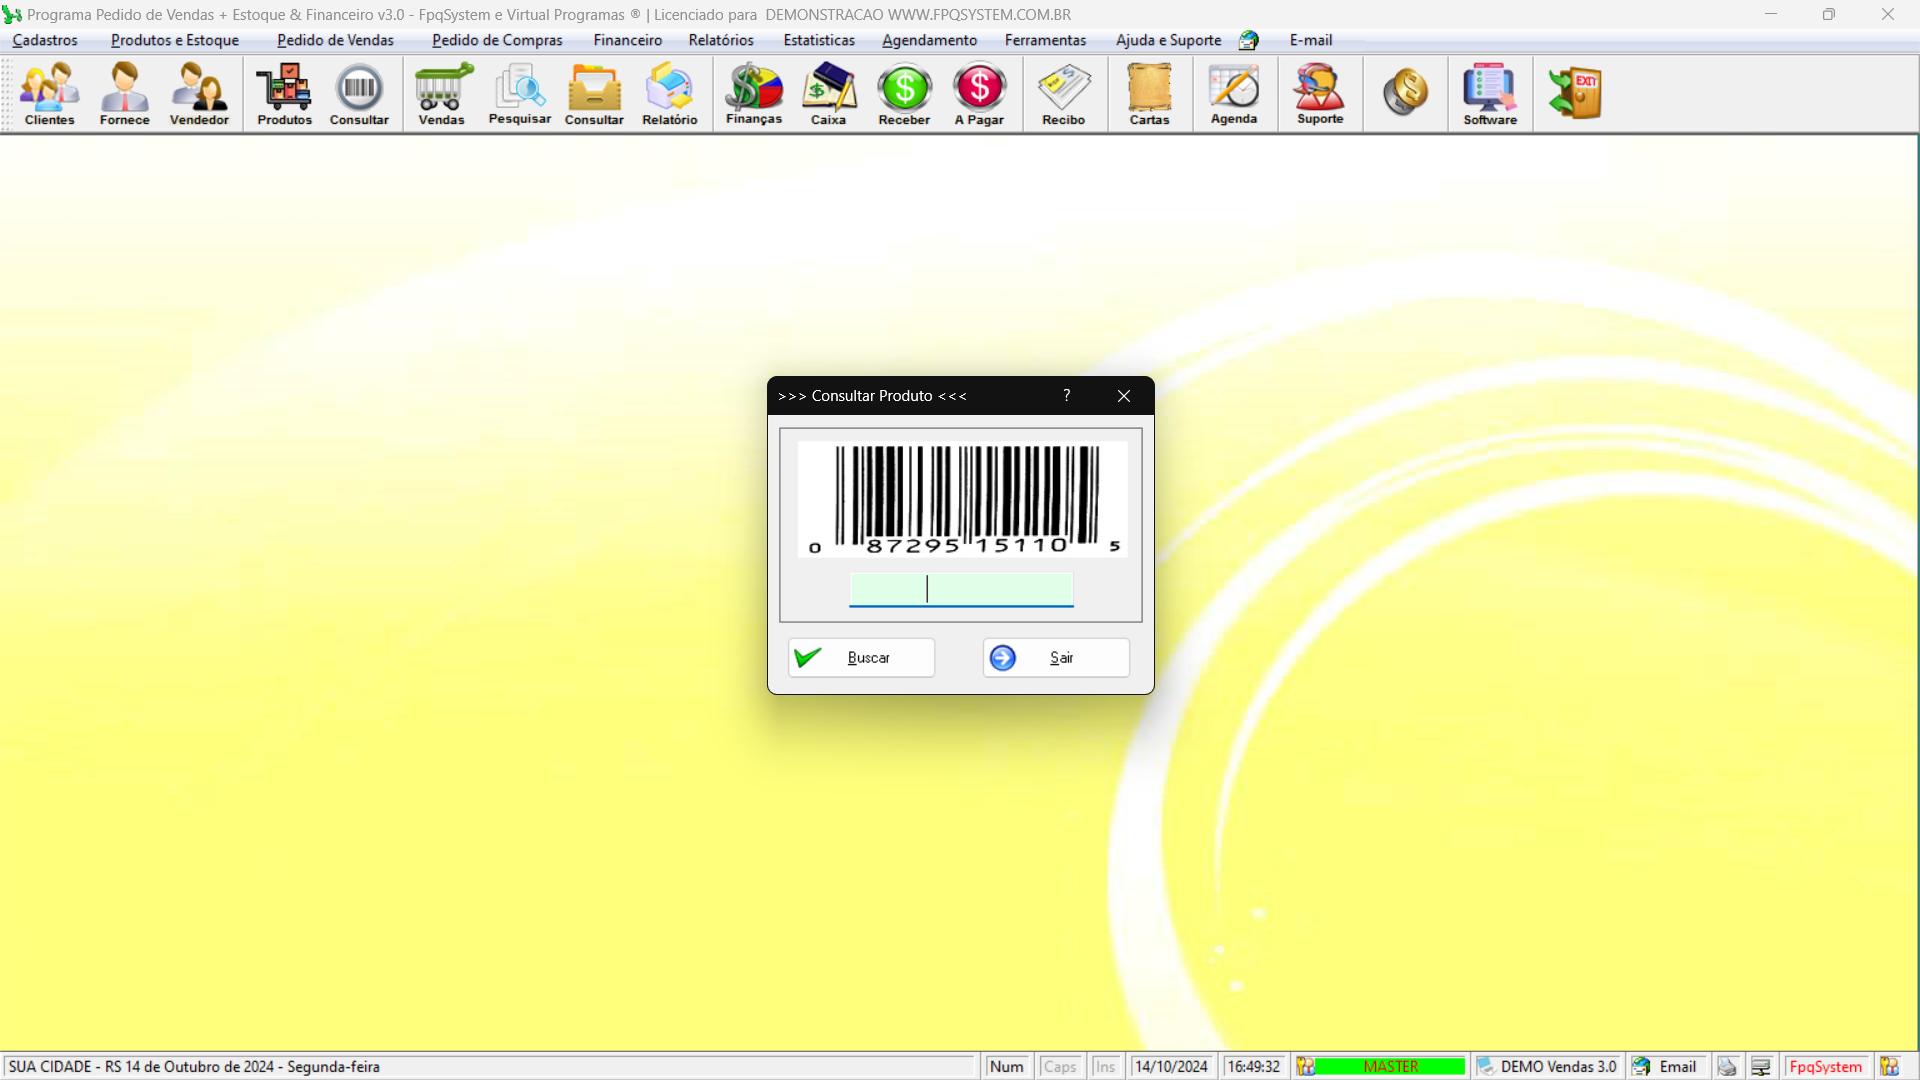Image resolution: width=1920 pixels, height=1080 pixels.
Task: Click the Num lock indicator
Action: click(1006, 1067)
